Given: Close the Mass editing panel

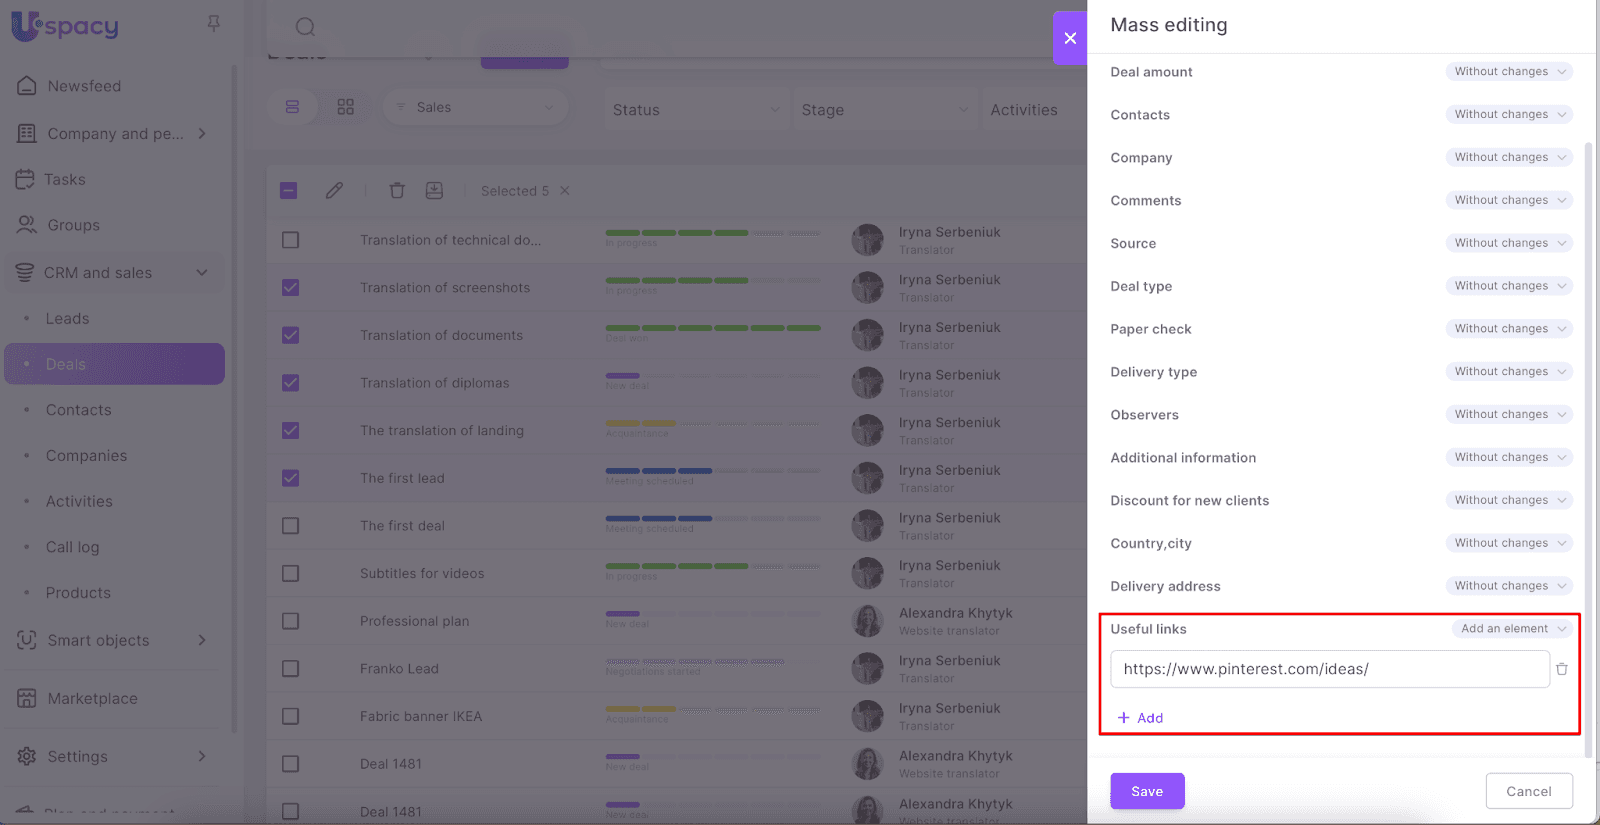Looking at the screenshot, I should coord(1070,38).
